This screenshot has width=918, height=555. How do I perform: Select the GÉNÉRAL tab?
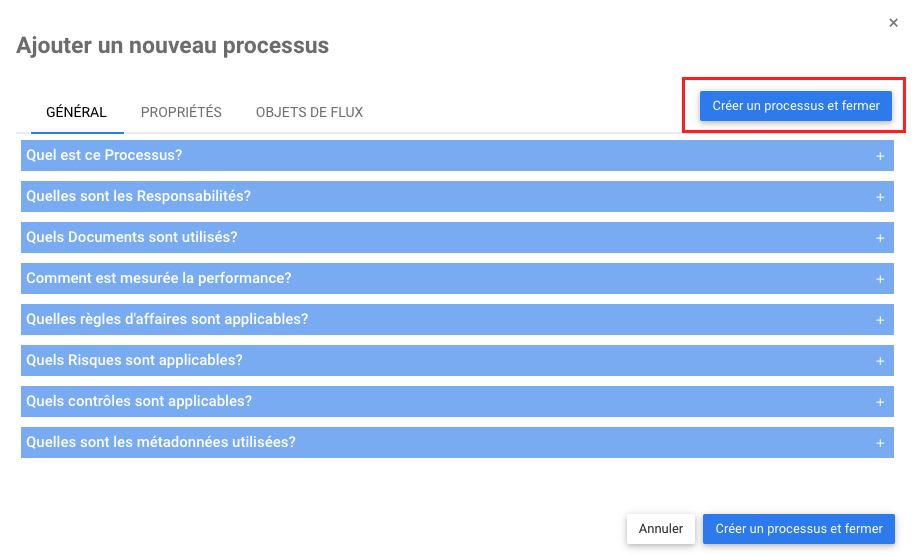tap(76, 112)
